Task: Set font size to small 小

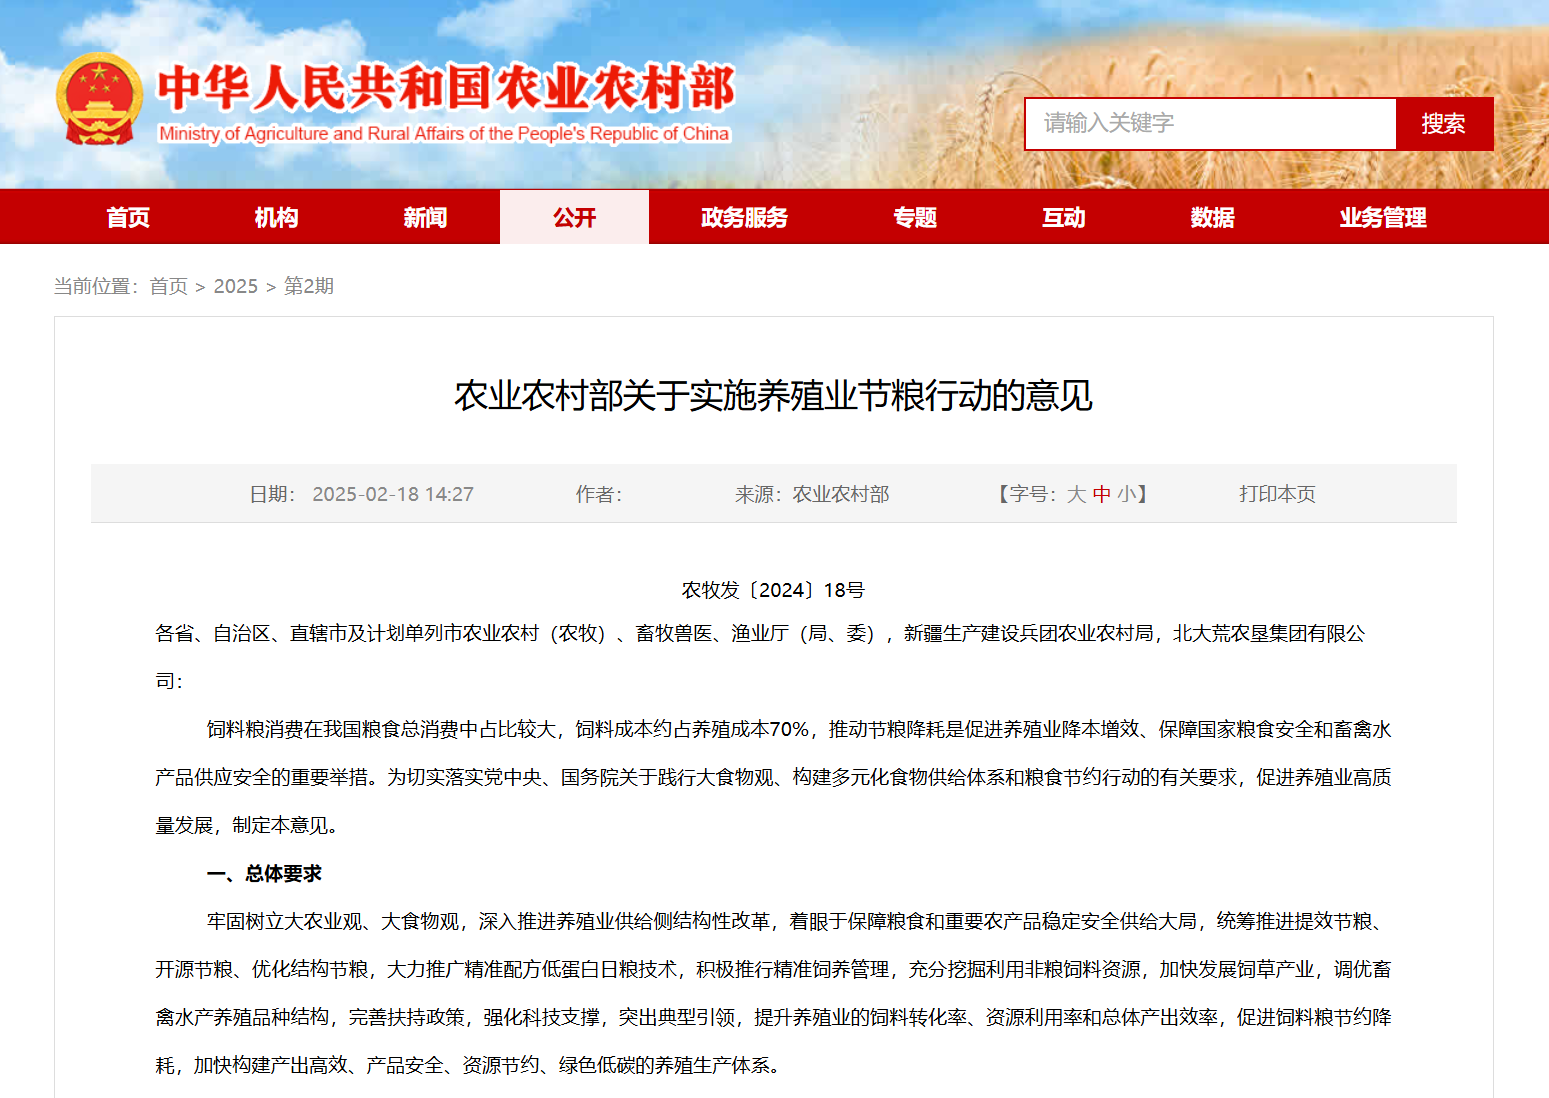Action: tap(1126, 494)
